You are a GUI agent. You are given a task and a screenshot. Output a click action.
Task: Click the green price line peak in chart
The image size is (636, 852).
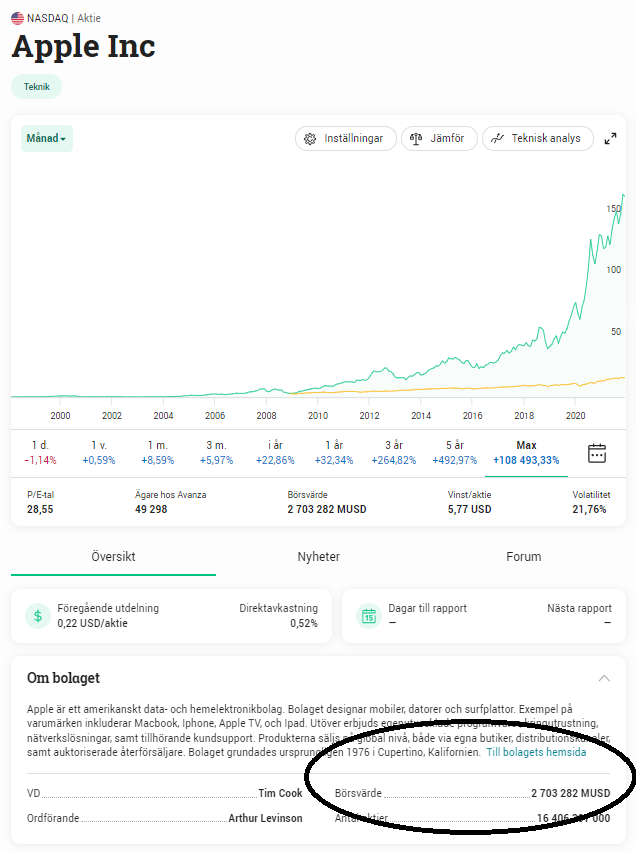(623, 195)
